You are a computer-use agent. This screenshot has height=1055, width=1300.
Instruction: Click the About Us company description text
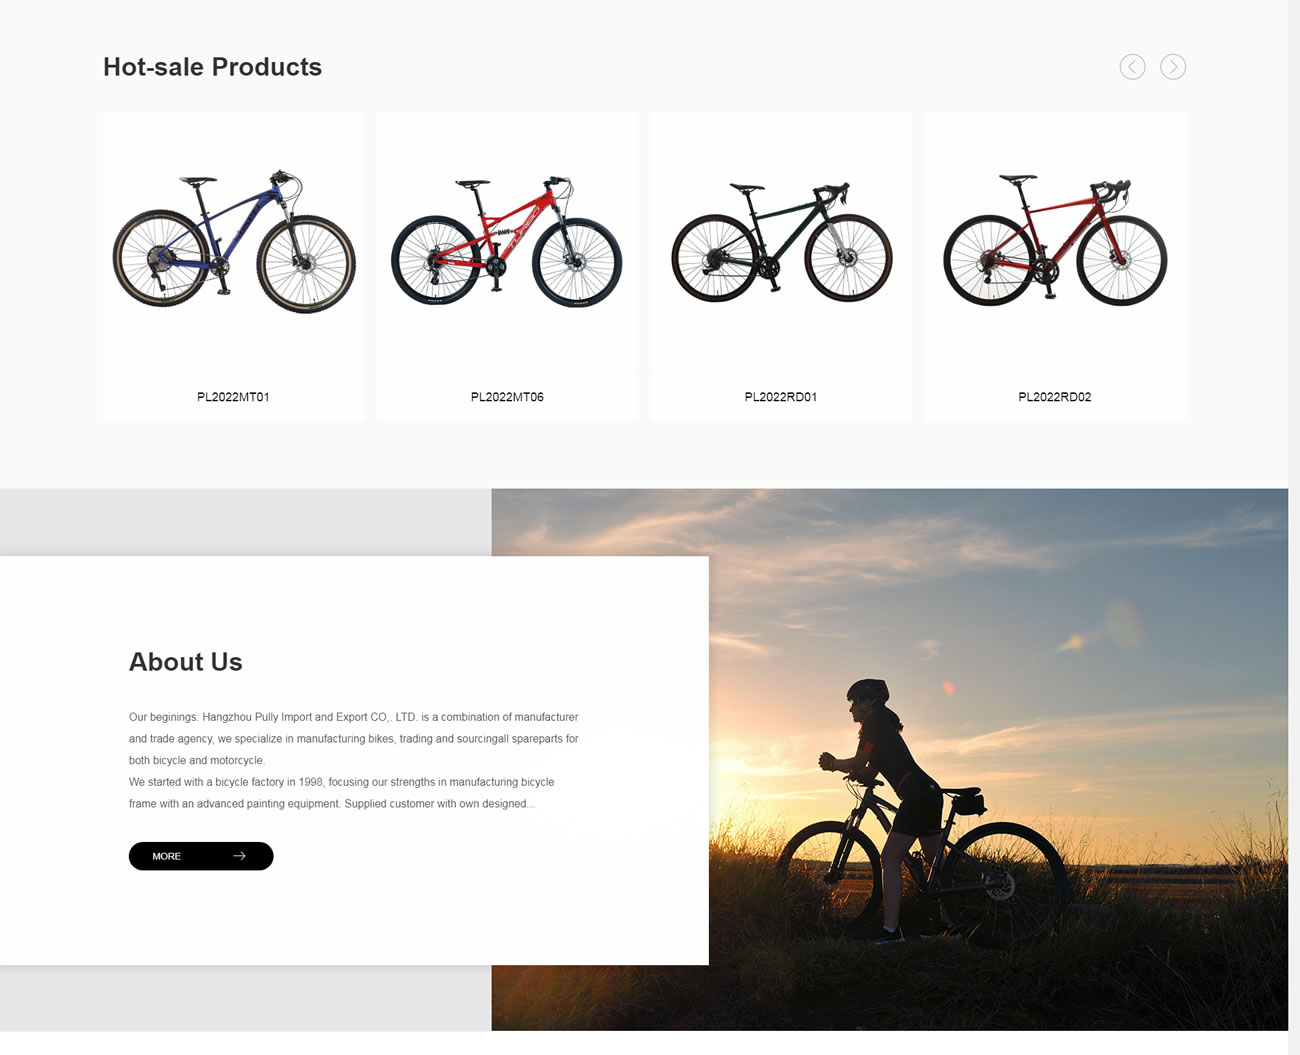click(354, 760)
